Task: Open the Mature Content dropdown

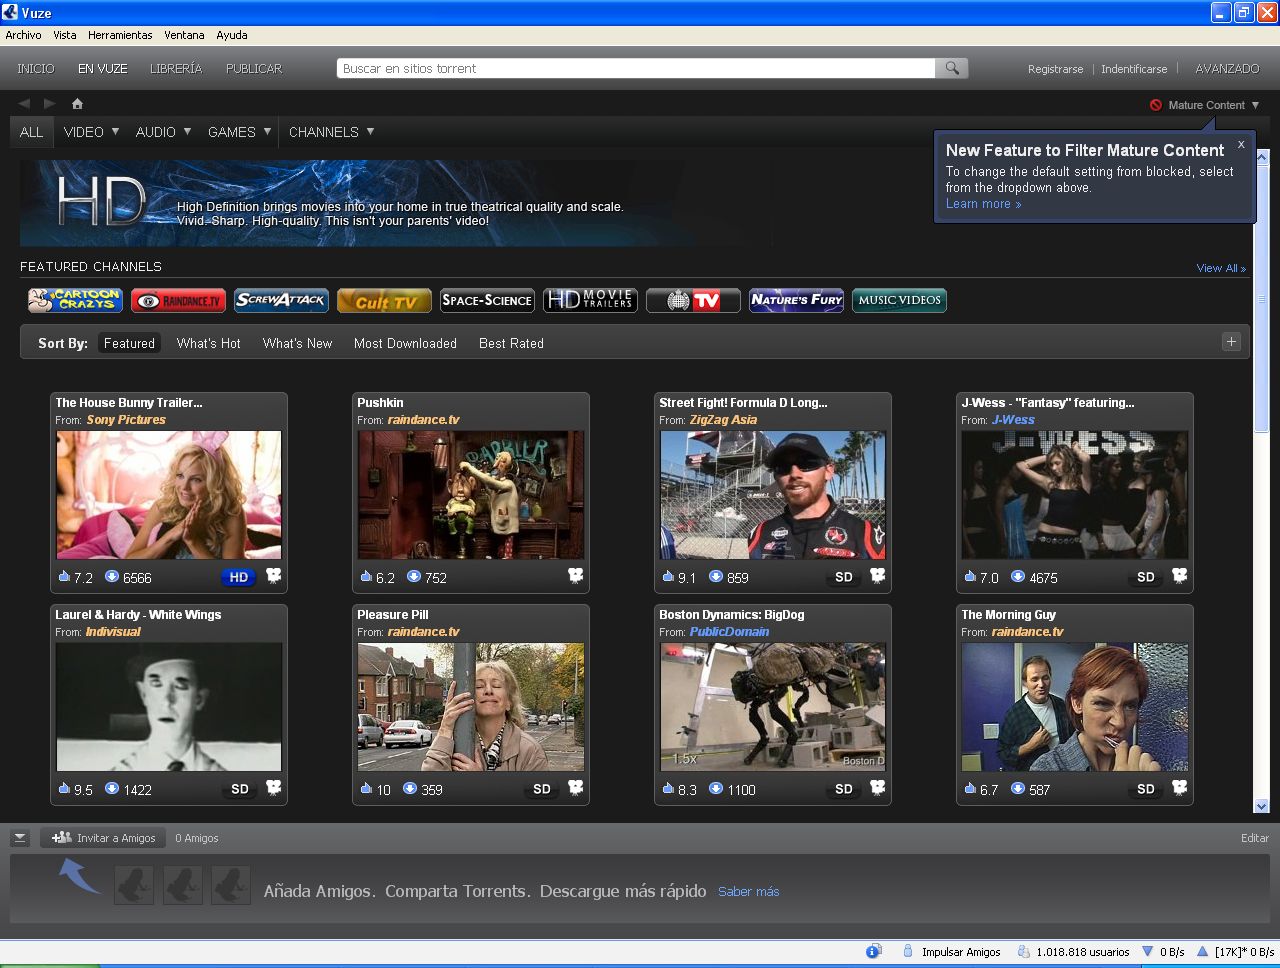Action: click(x=1205, y=105)
